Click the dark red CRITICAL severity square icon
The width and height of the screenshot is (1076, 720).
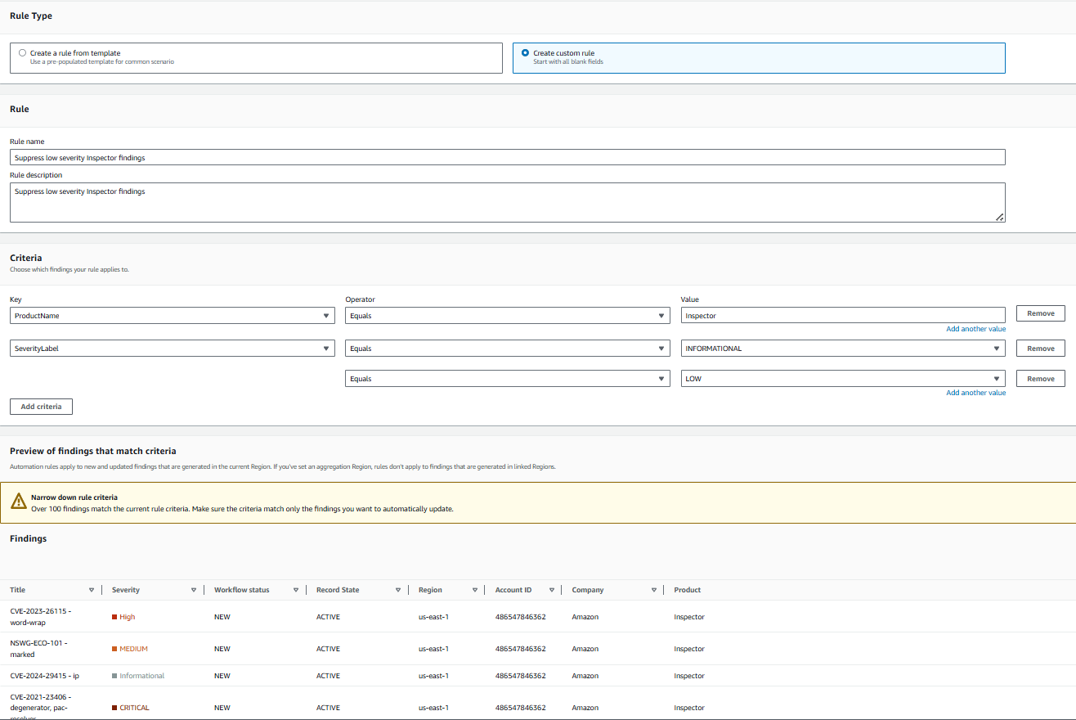[115, 708]
